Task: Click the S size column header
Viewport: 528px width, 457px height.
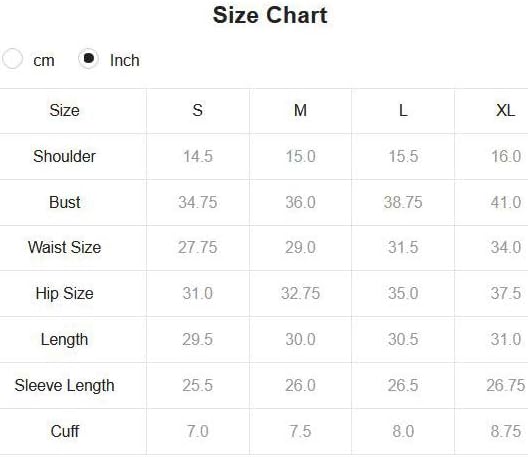Action: (198, 110)
